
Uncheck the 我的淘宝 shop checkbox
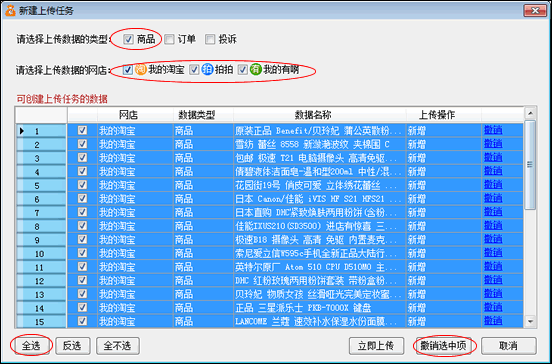tap(128, 70)
